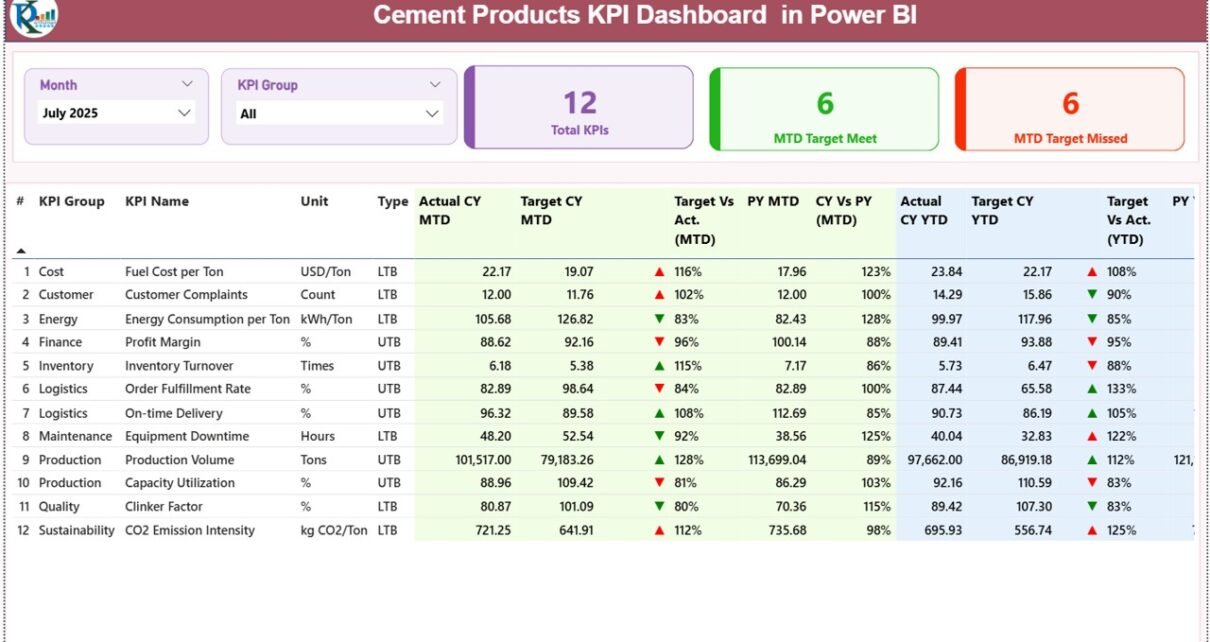1210x642 pixels.
Task: Click green up arrow for Production Volume MTD
Action: coord(659,460)
